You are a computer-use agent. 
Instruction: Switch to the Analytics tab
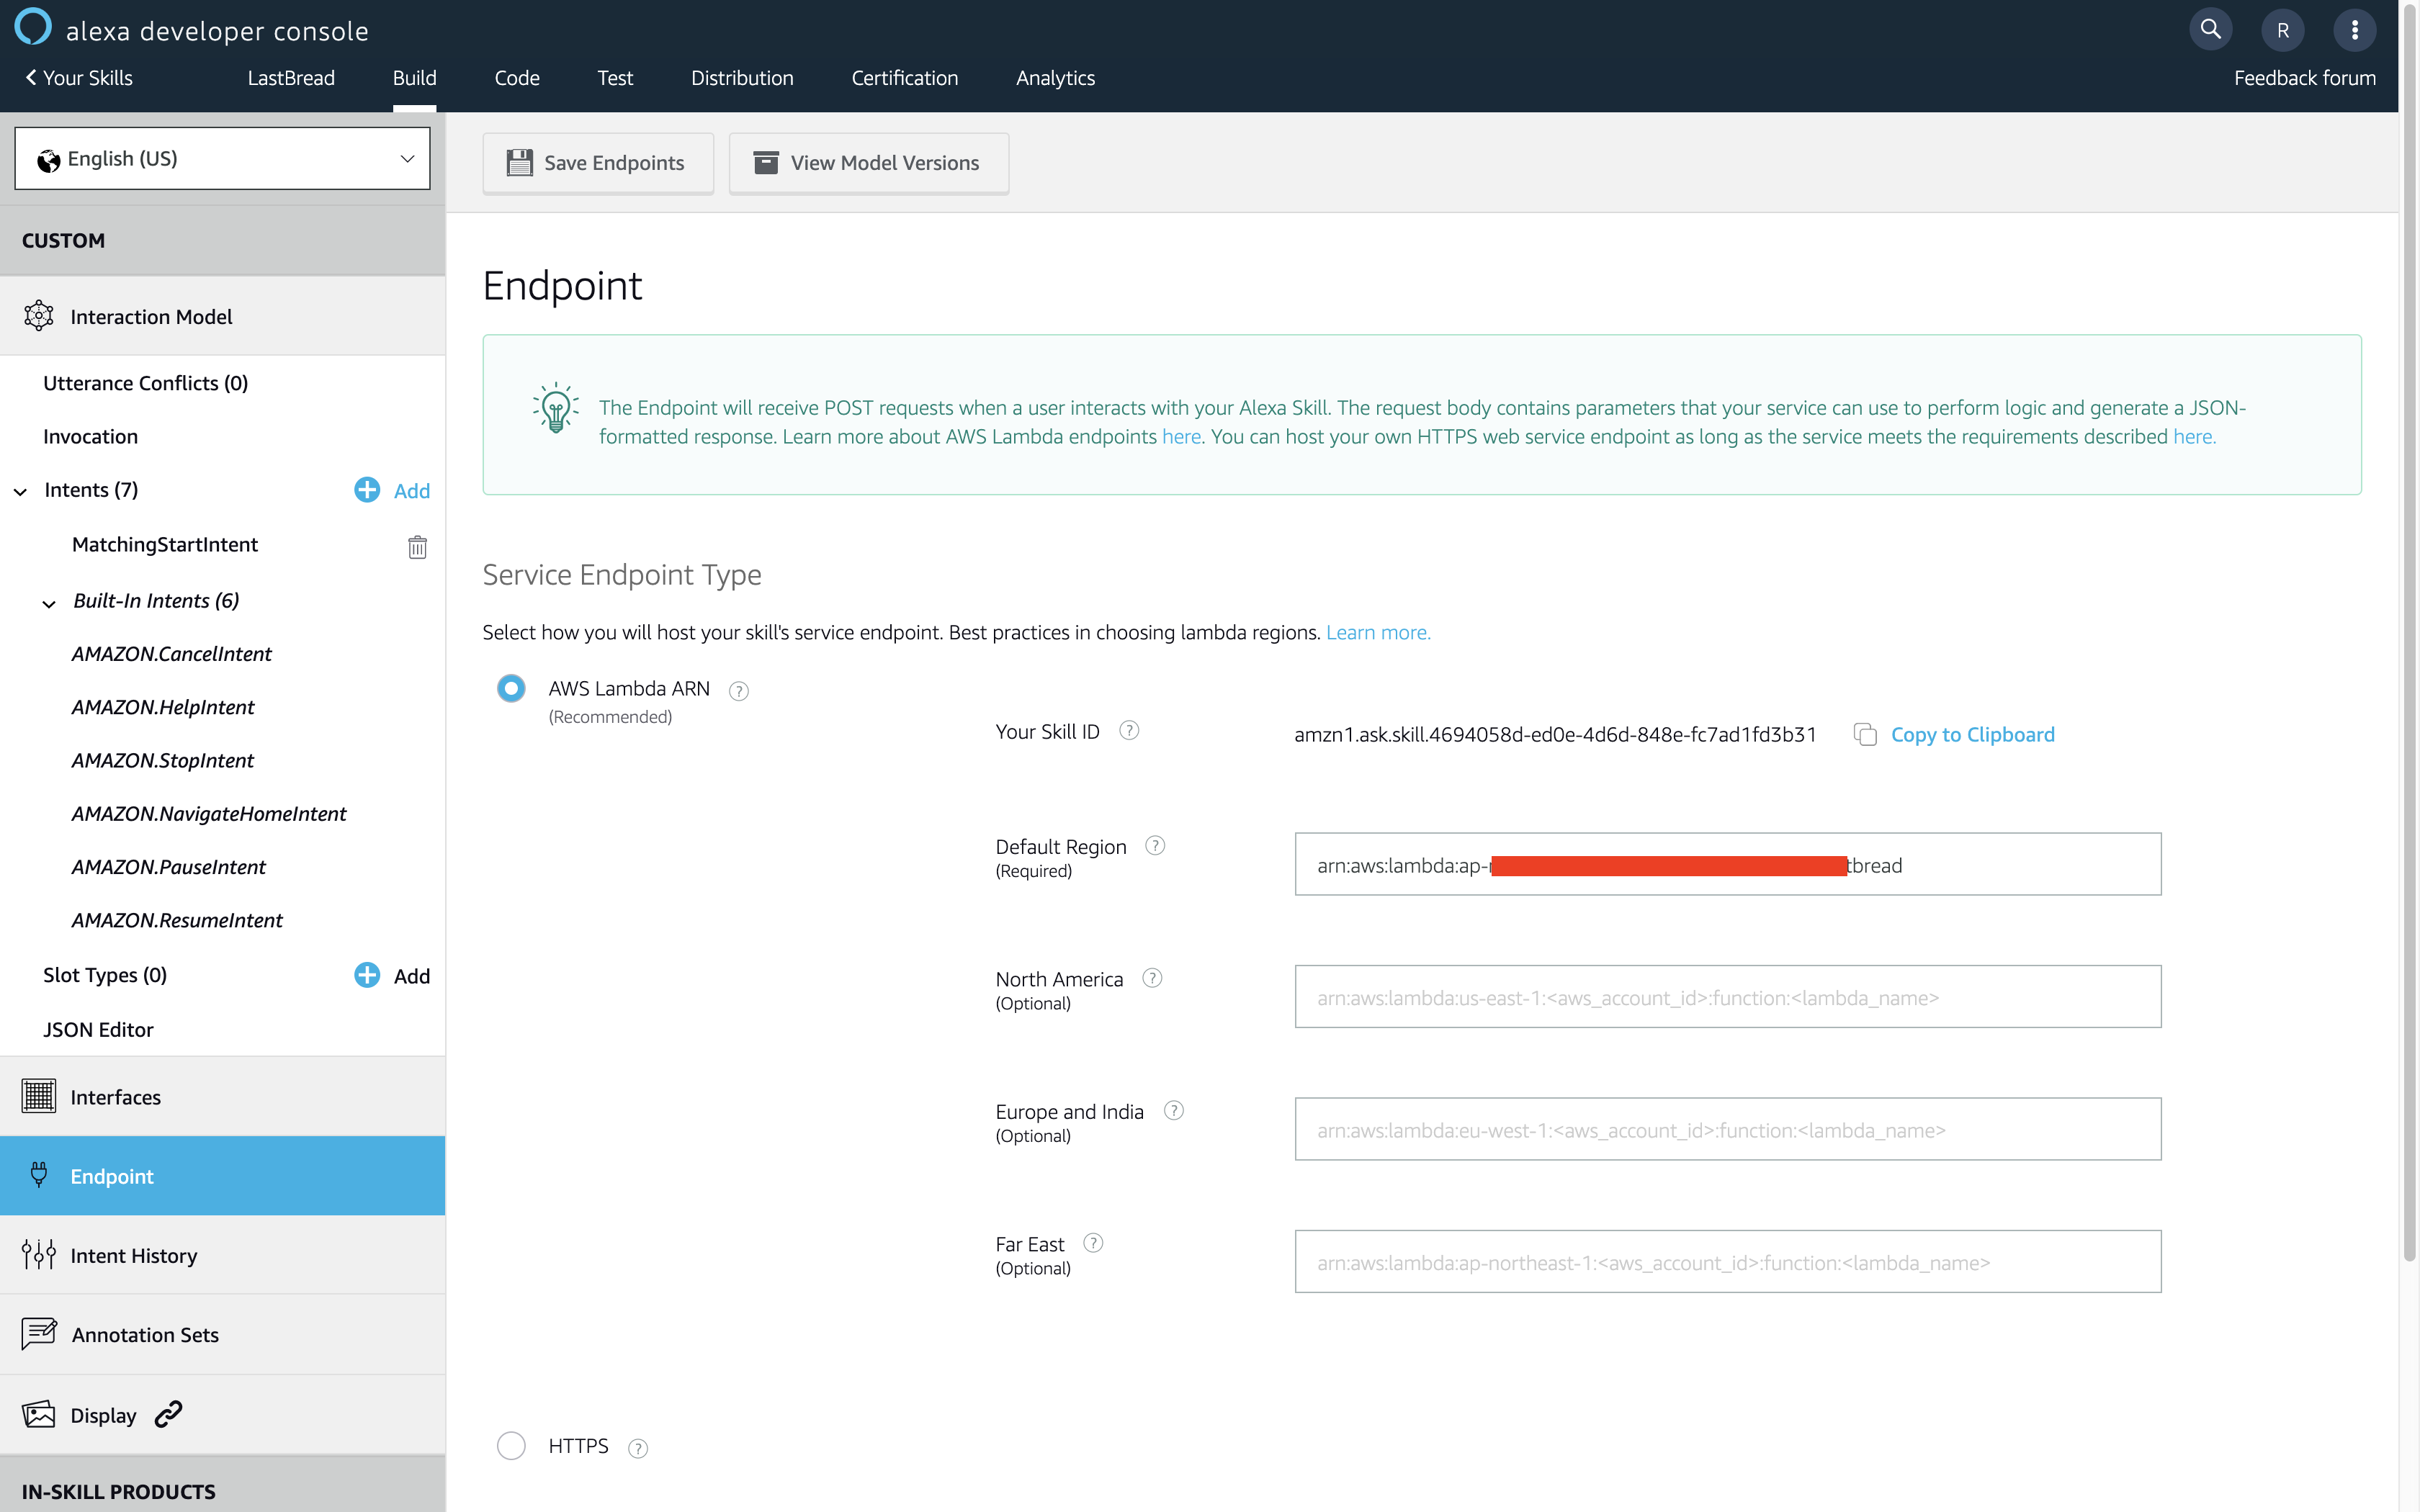(x=1055, y=78)
